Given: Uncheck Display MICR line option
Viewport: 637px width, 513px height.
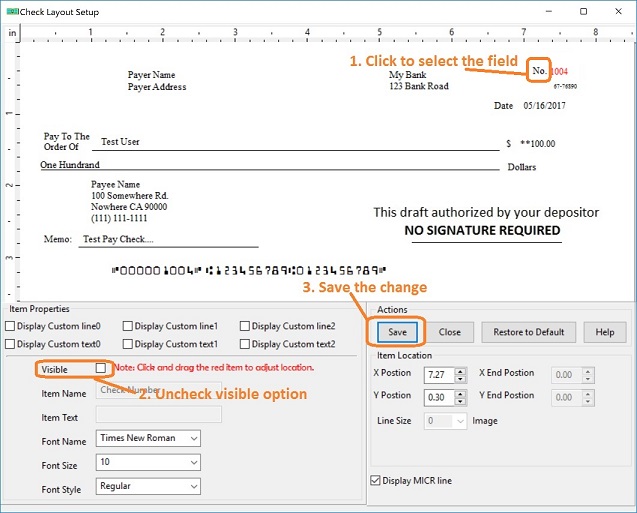Looking at the screenshot, I should pos(375,481).
